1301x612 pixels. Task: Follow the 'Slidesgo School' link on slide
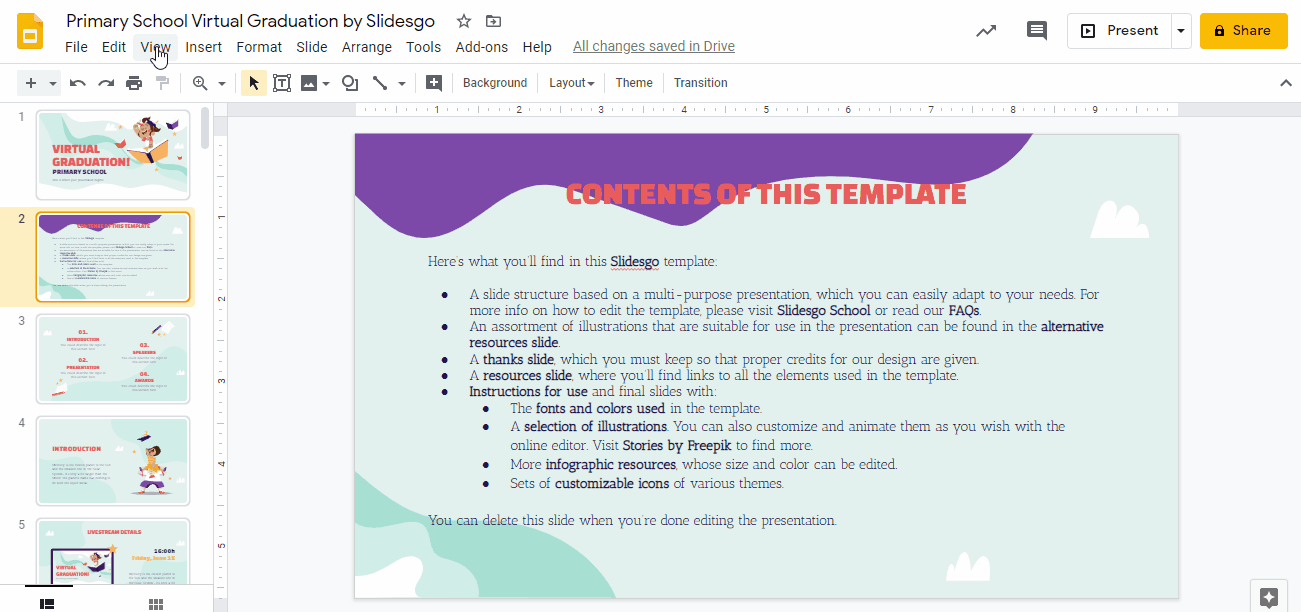(x=824, y=311)
